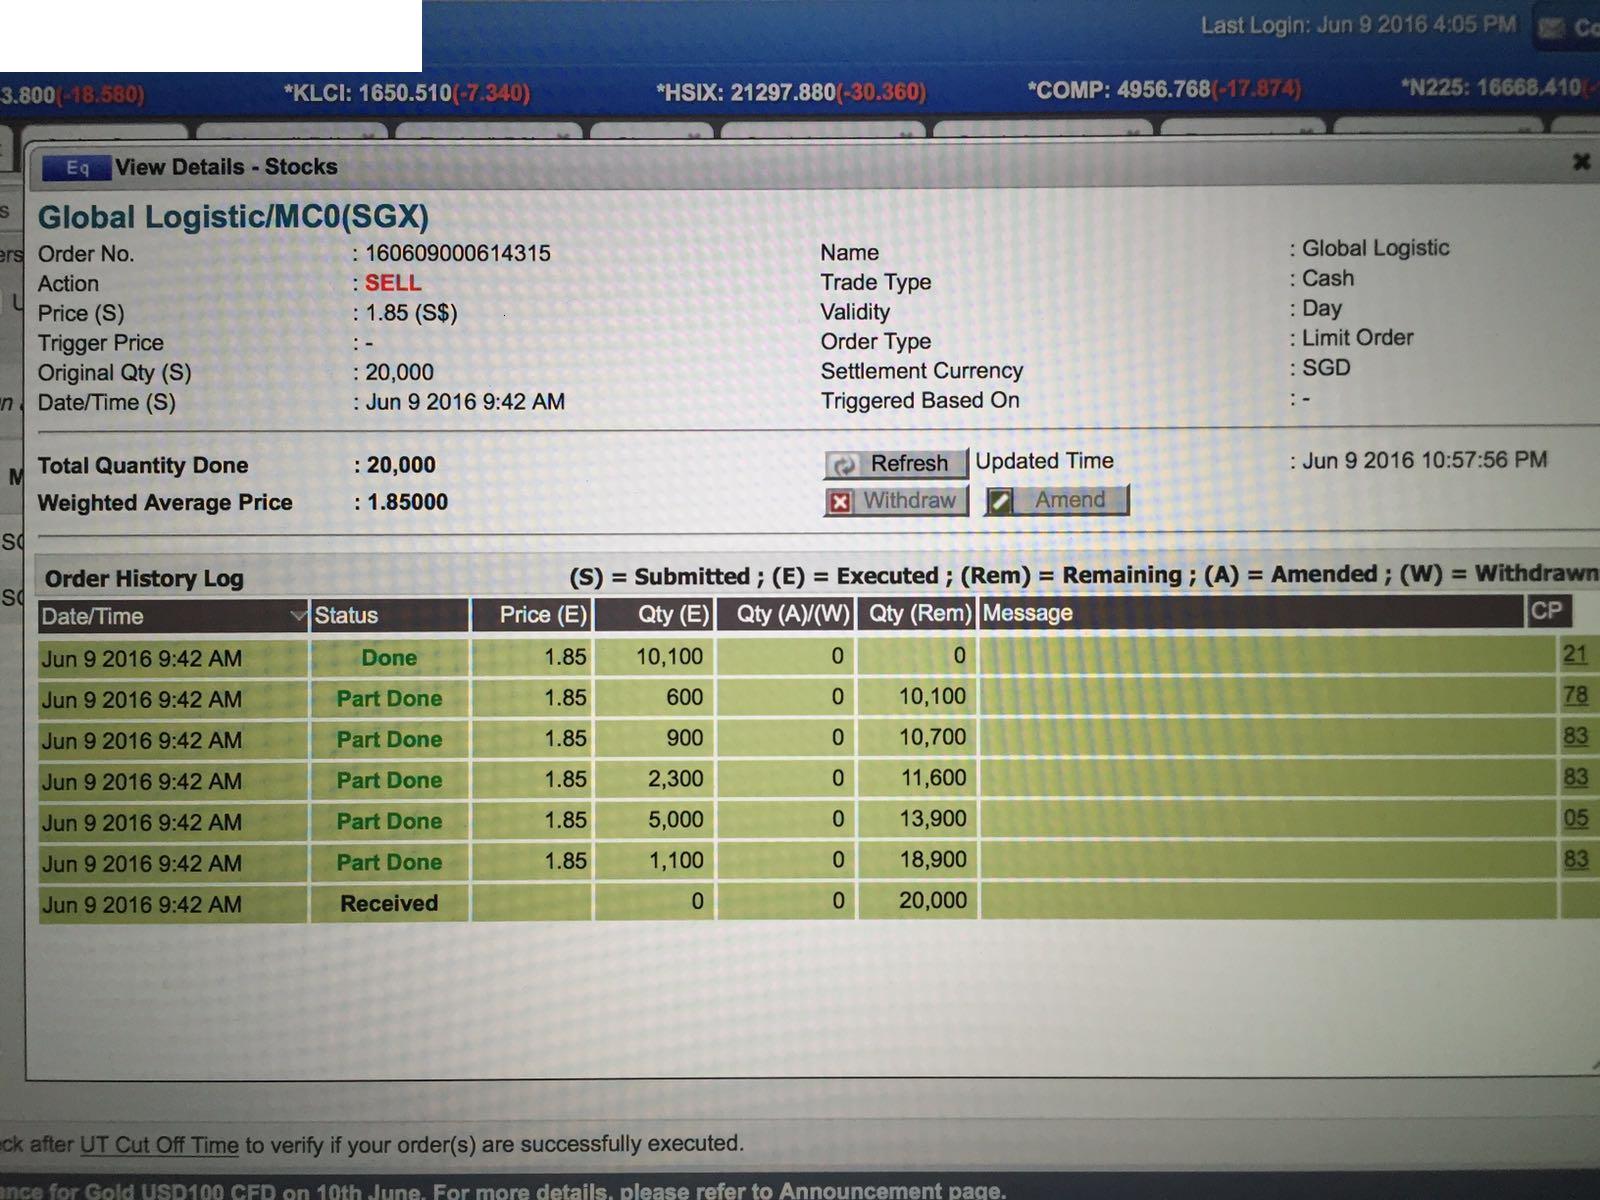Open counterparty link 05 in 5,000 qty row
This screenshot has width=1600, height=1200.
pos(1575,818)
